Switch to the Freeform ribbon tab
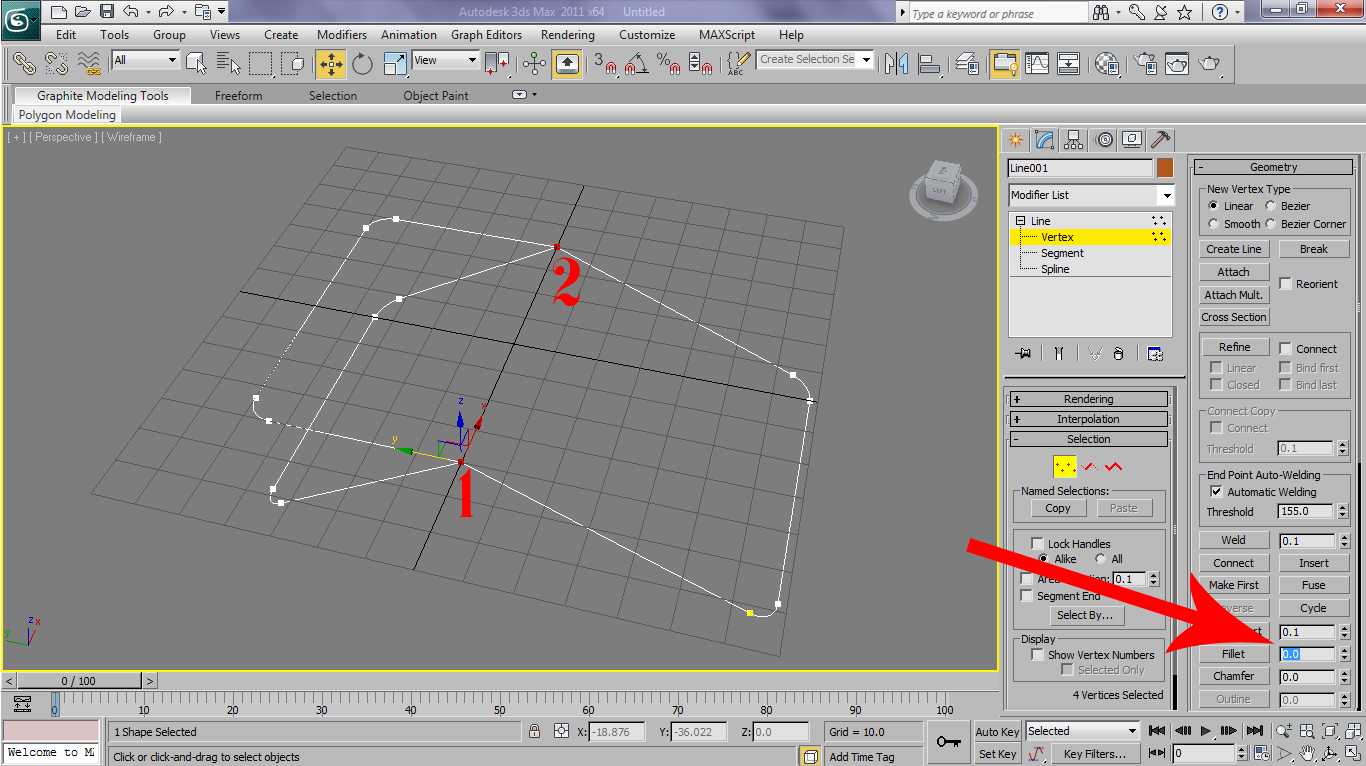The height and width of the screenshot is (766, 1366). click(239, 96)
